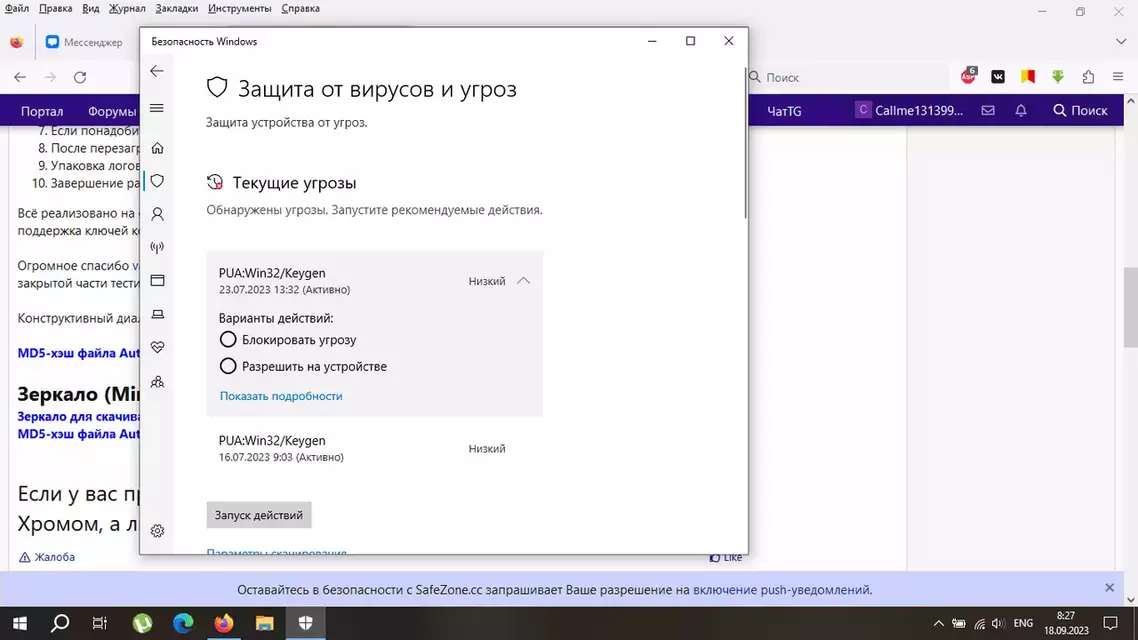The image size is (1138, 640).
Task: Click forum 'Поиск' search button
Action: click(x=1080, y=110)
